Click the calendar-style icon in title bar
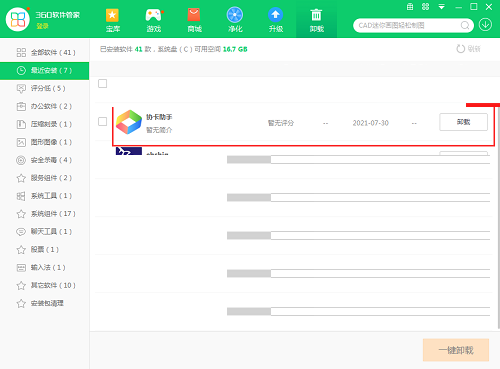The height and width of the screenshot is (369, 500). point(410,7)
